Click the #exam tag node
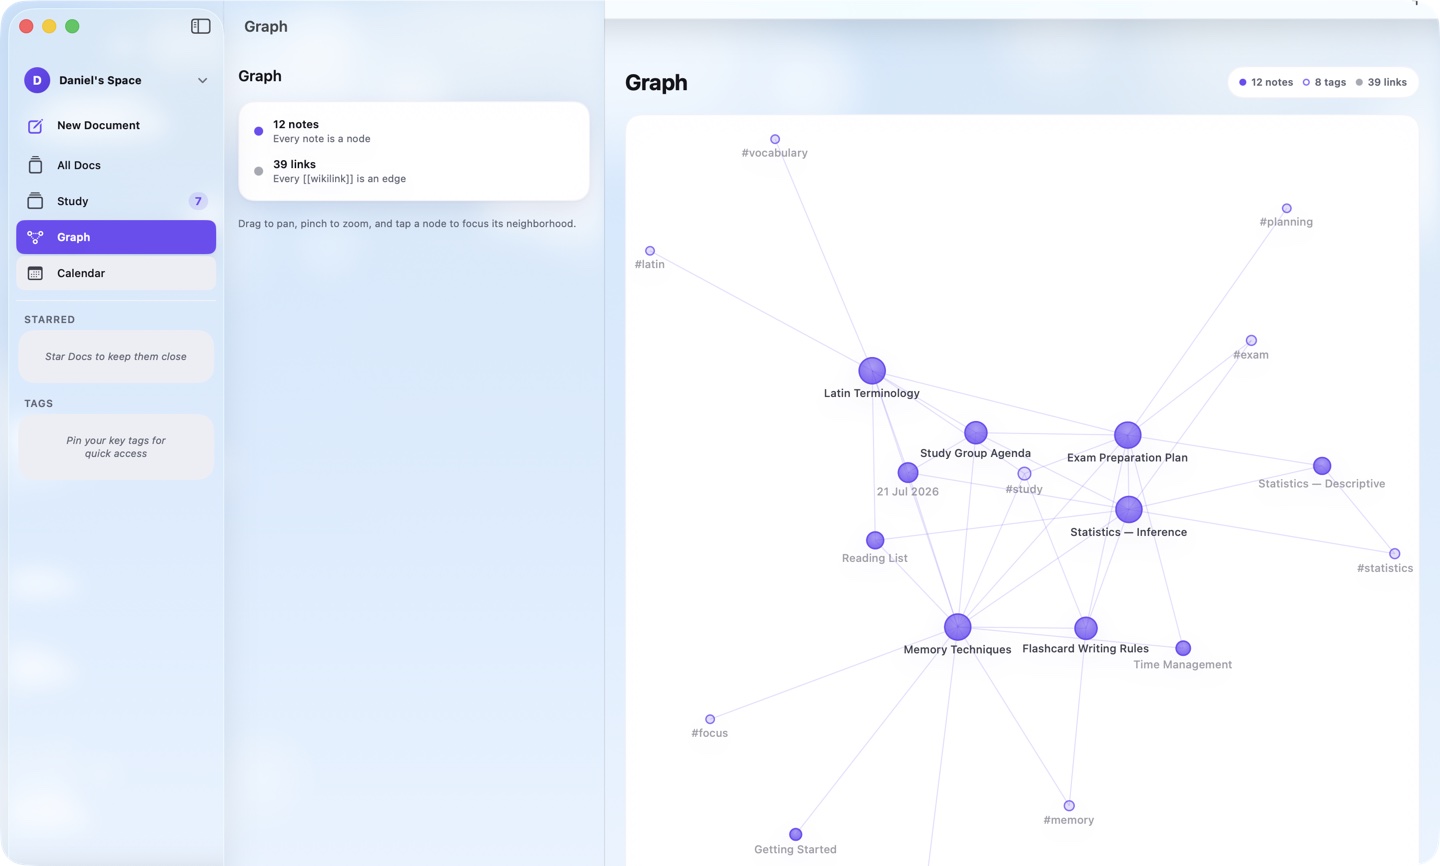 tap(1251, 341)
